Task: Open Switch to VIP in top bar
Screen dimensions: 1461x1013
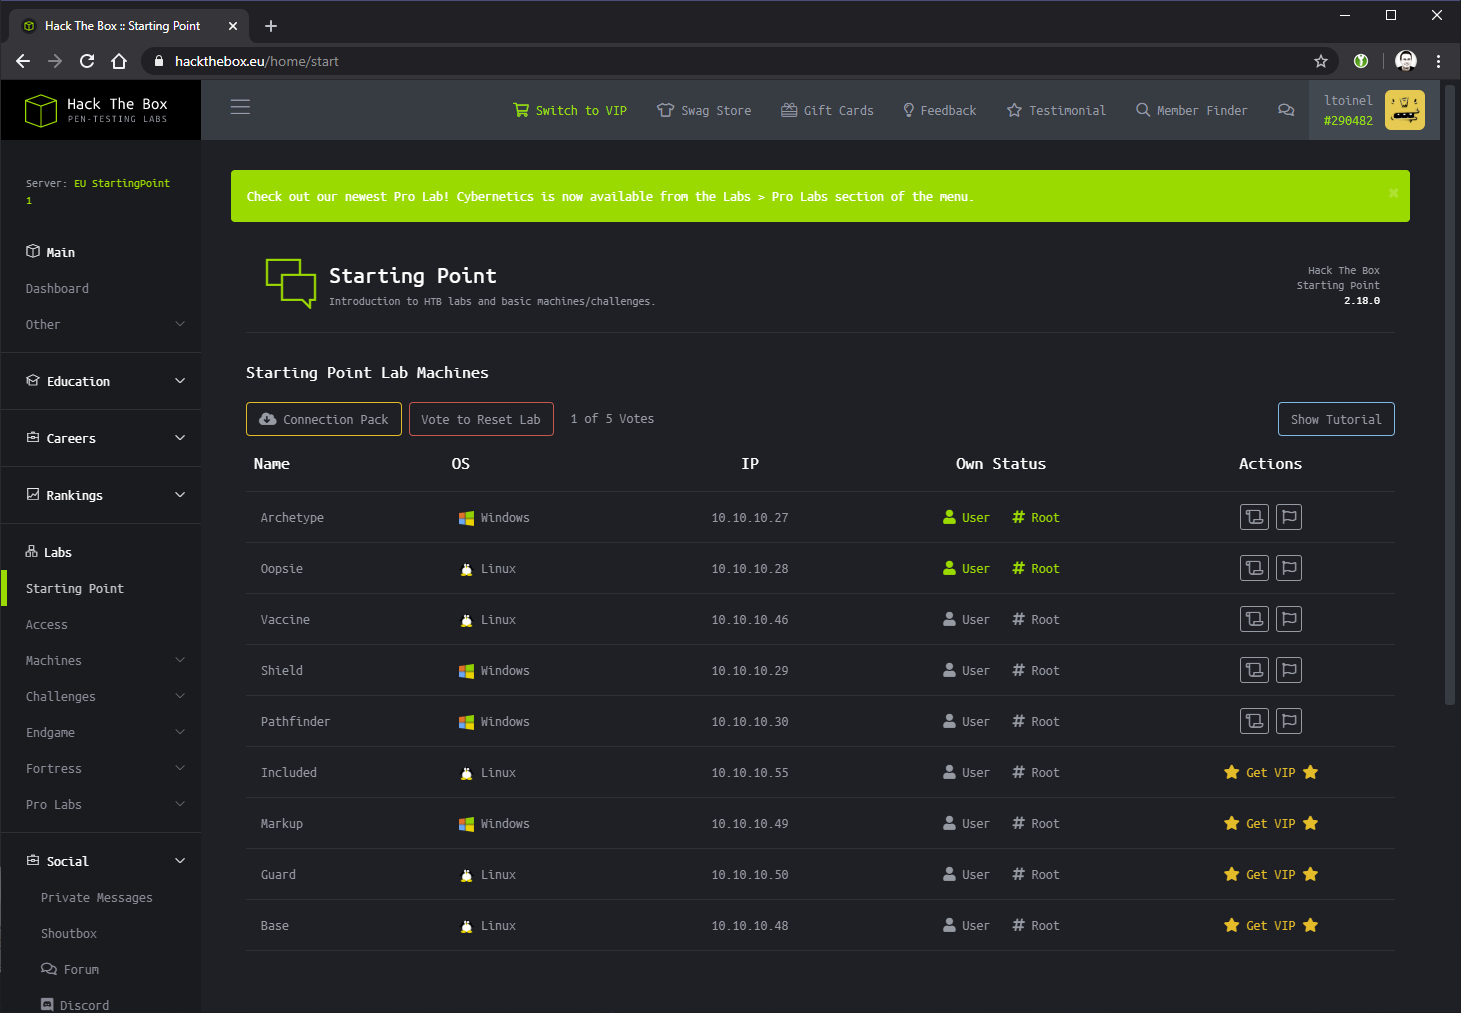Action: tap(570, 110)
